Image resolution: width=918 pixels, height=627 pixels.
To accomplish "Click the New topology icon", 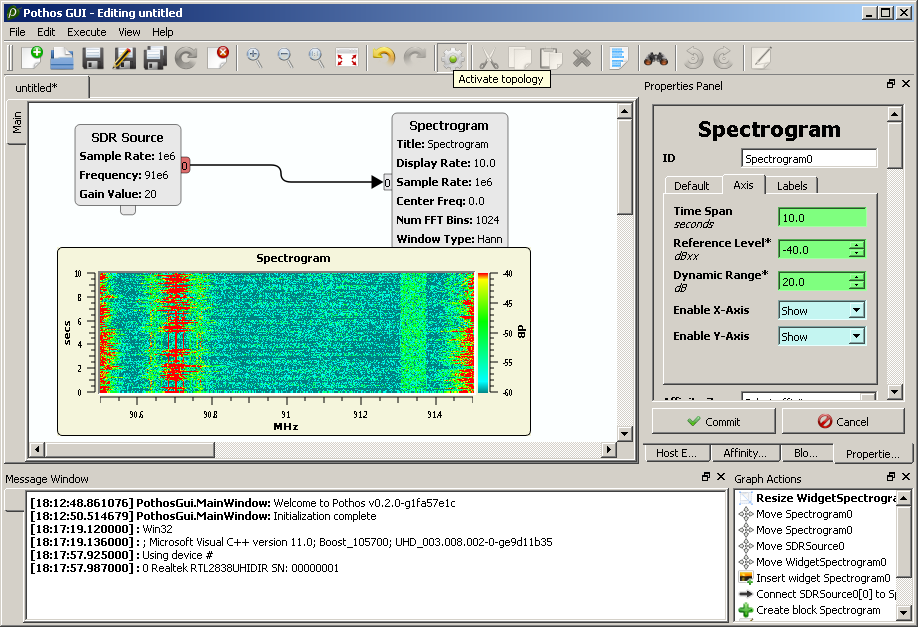I will point(32,57).
